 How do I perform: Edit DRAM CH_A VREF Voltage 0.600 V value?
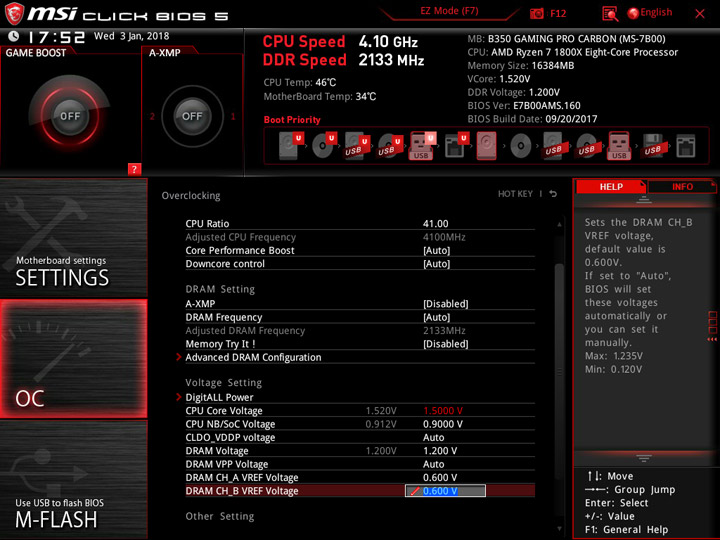[x=440, y=477]
